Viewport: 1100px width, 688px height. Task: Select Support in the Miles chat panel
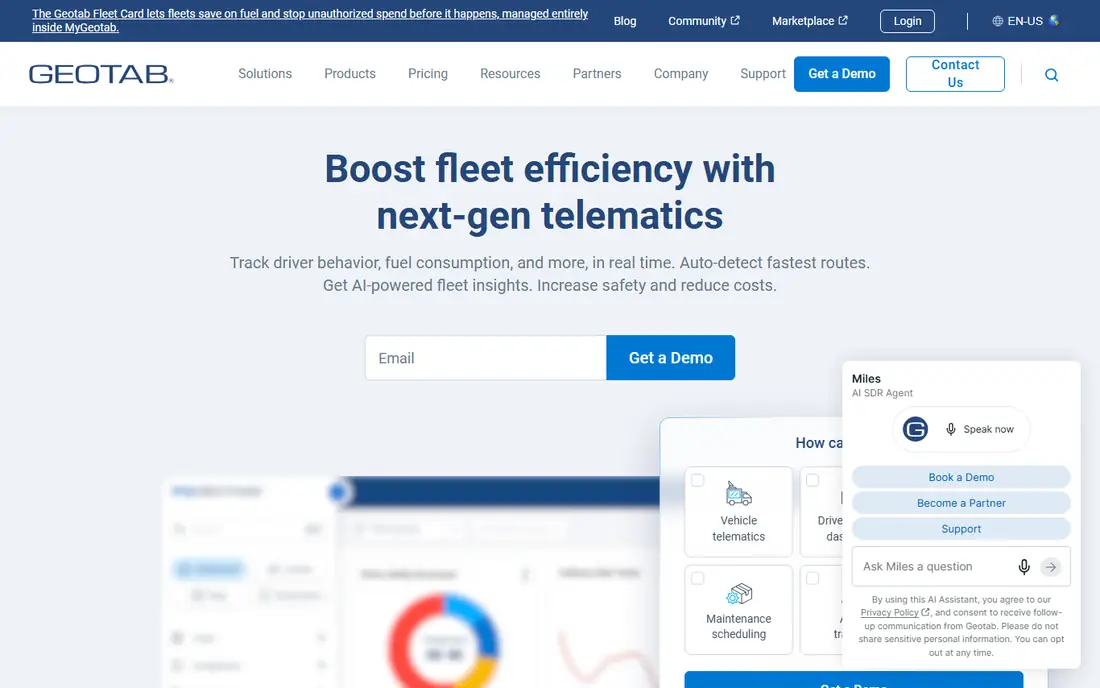click(x=960, y=529)
